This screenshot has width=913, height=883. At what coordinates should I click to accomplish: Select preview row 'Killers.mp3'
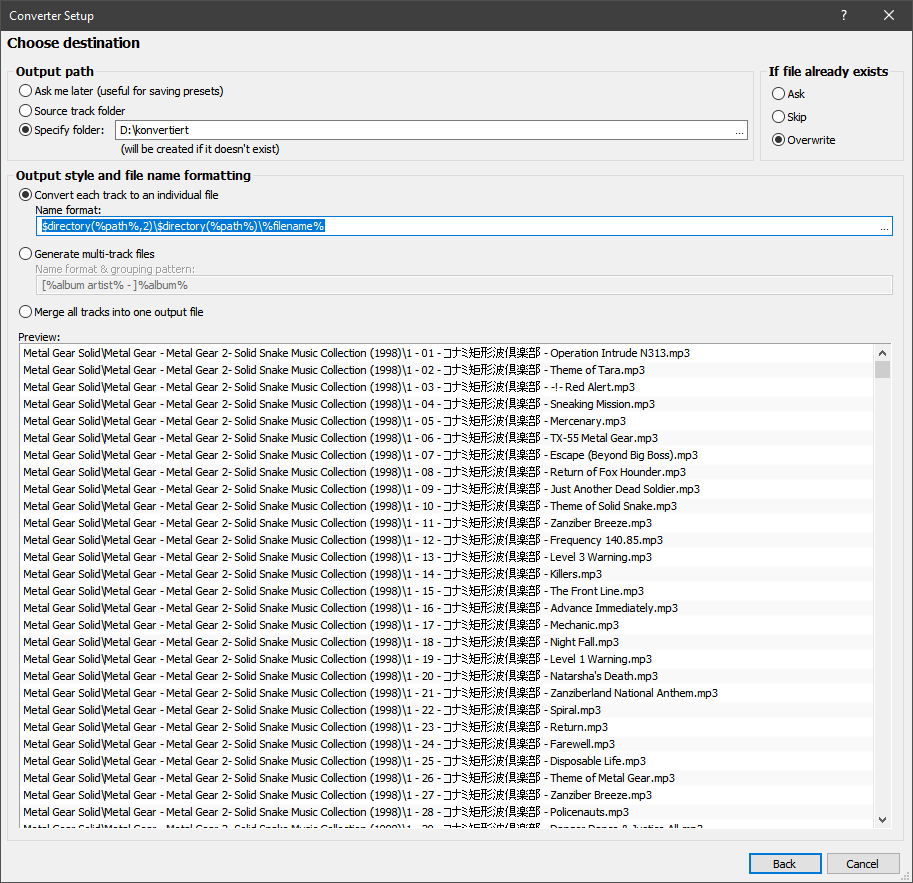click(446, 574)
